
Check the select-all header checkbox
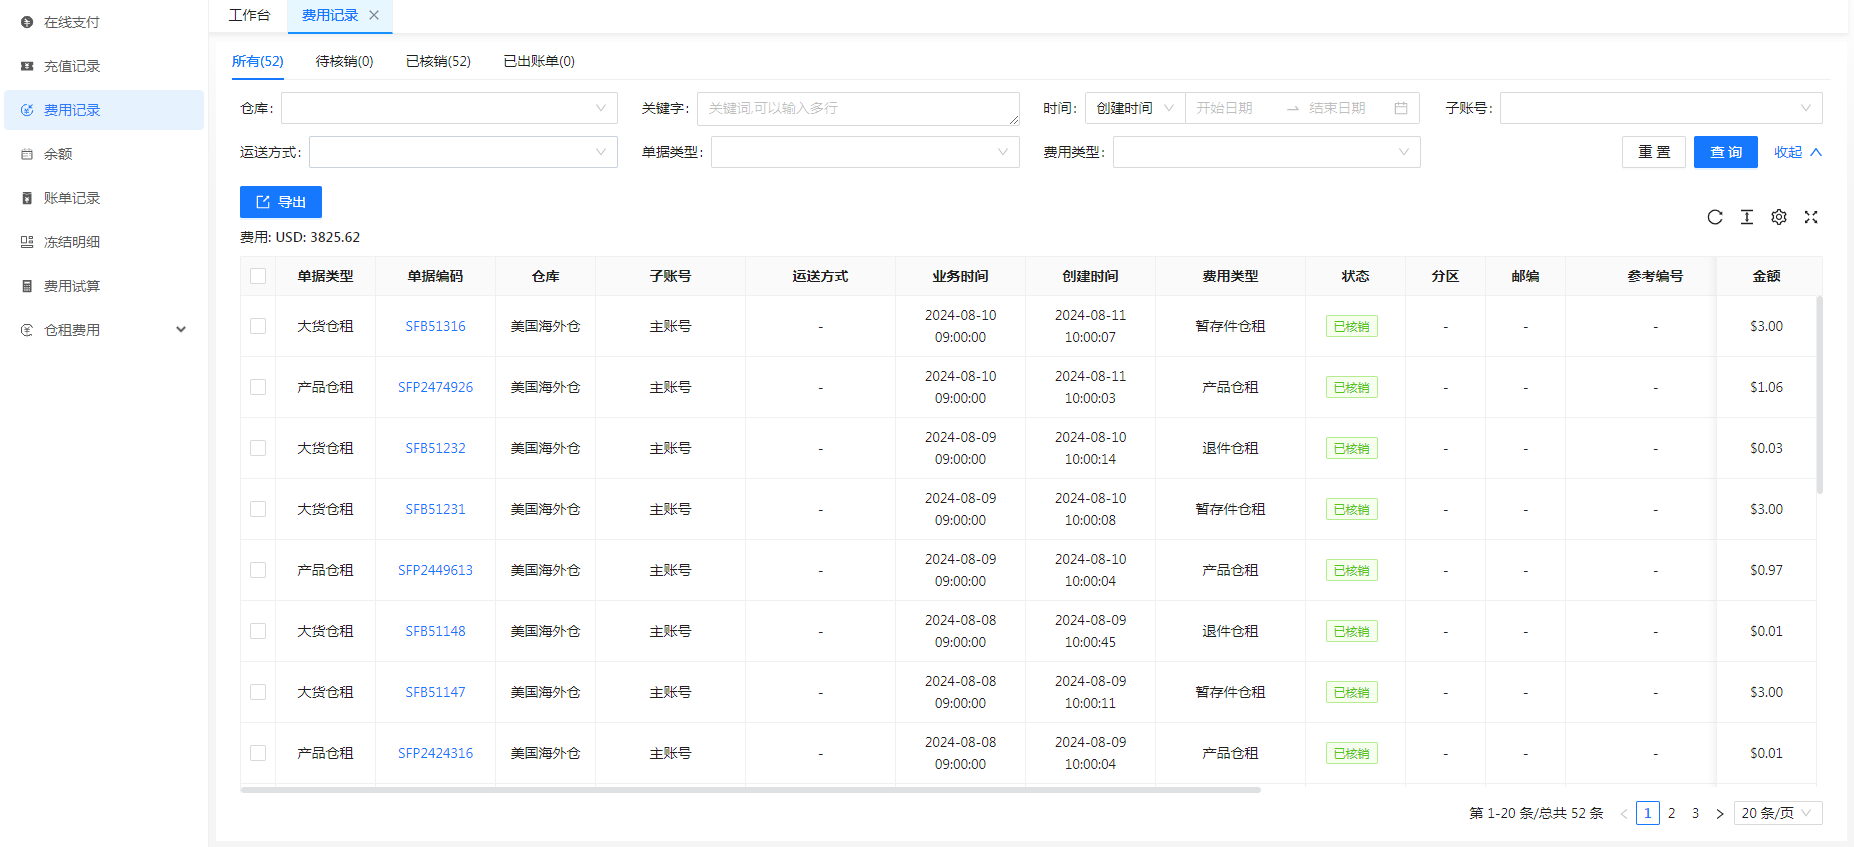(x=258, y=276)
